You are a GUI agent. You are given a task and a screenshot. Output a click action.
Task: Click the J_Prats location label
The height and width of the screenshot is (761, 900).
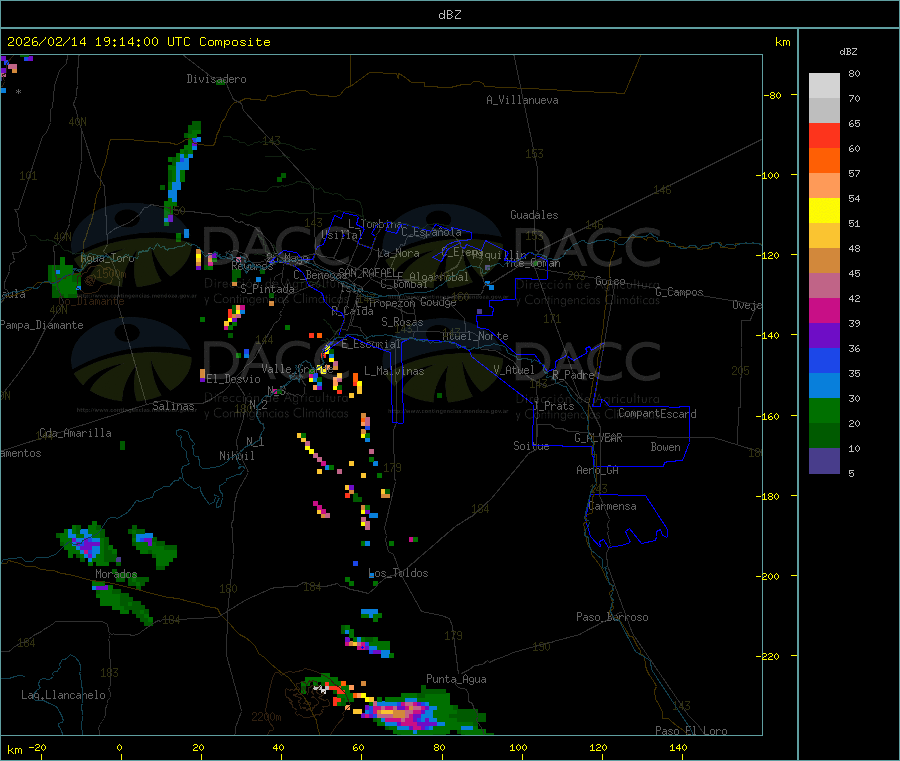554,406
